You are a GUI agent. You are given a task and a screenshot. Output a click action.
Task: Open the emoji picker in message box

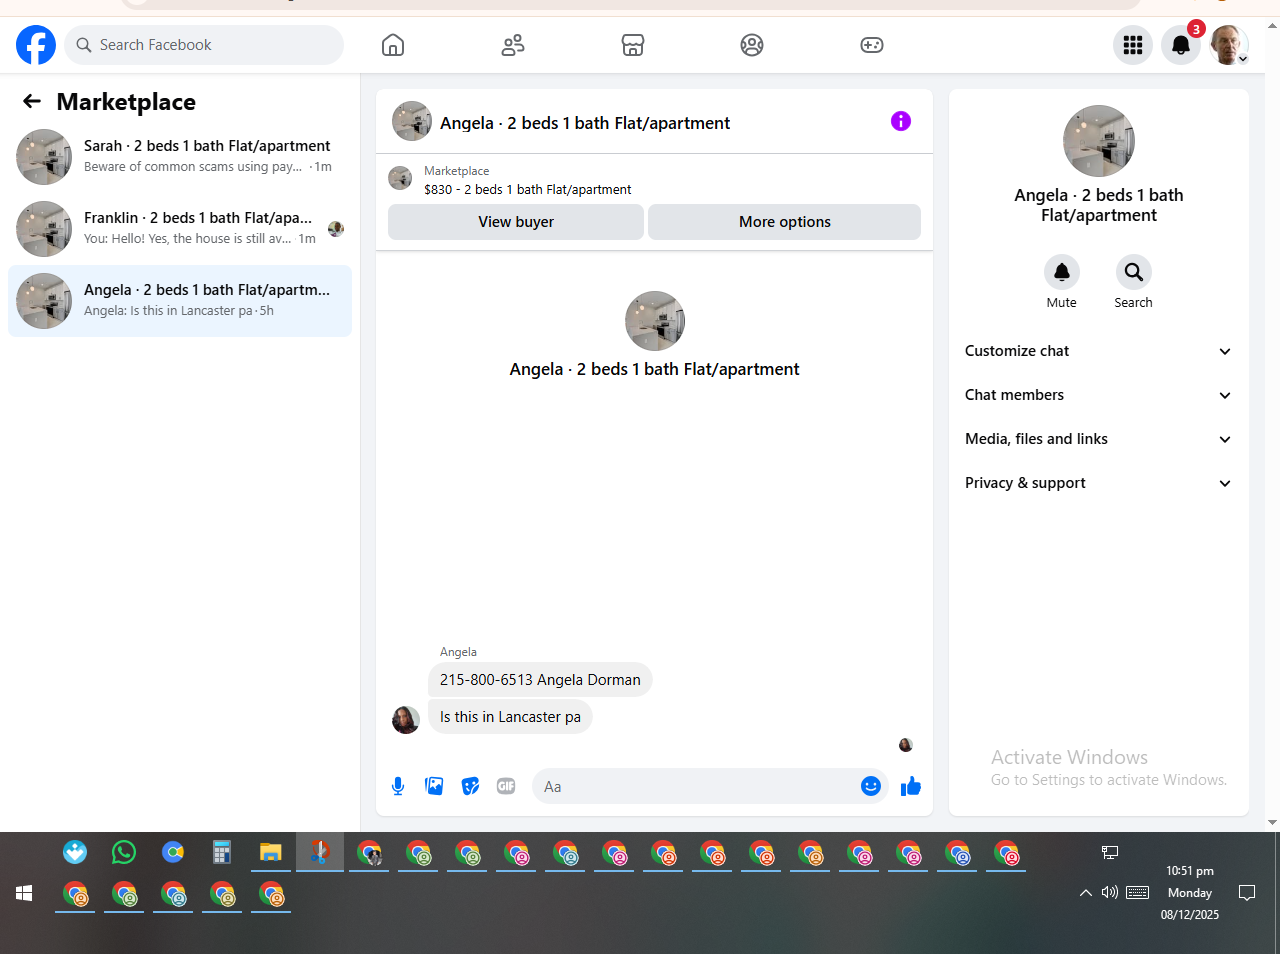871,786
